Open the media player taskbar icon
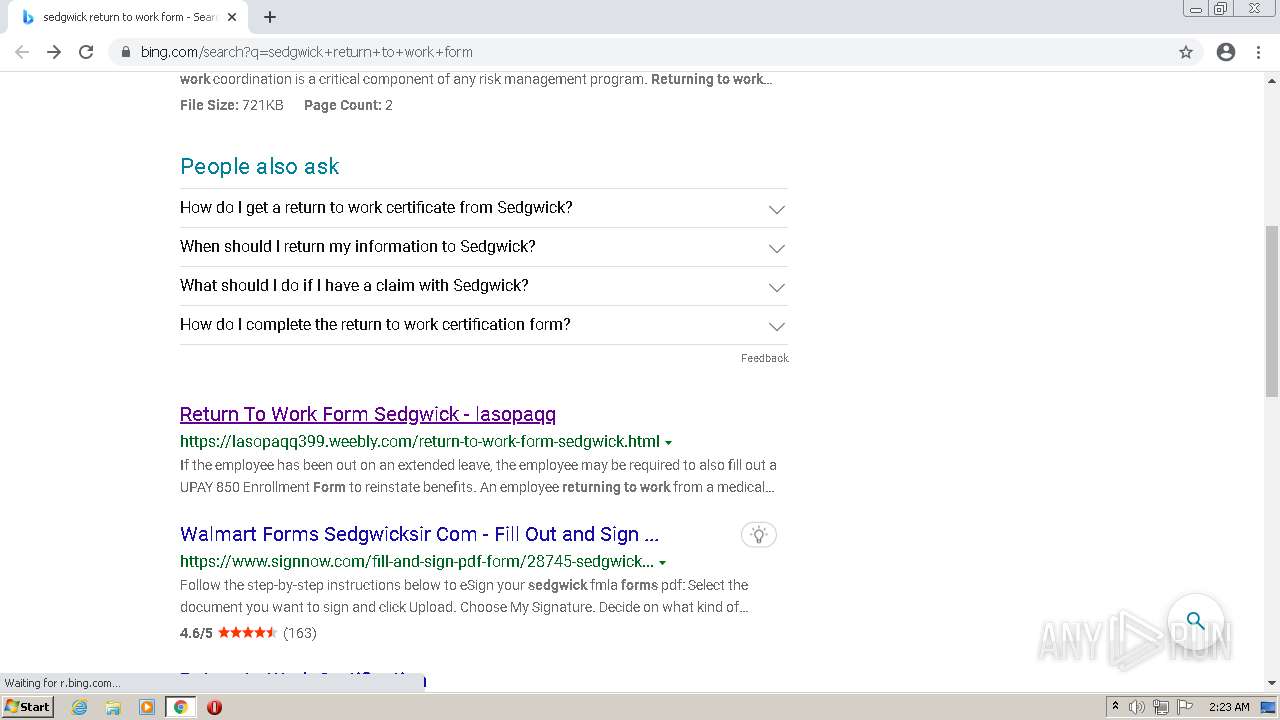 tap(147, 707)
